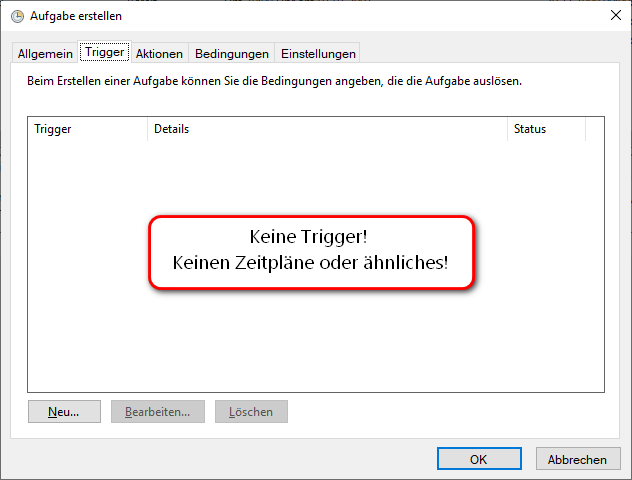
Task: Add a new trigger with Neu... button
Action: click(64, 411)
